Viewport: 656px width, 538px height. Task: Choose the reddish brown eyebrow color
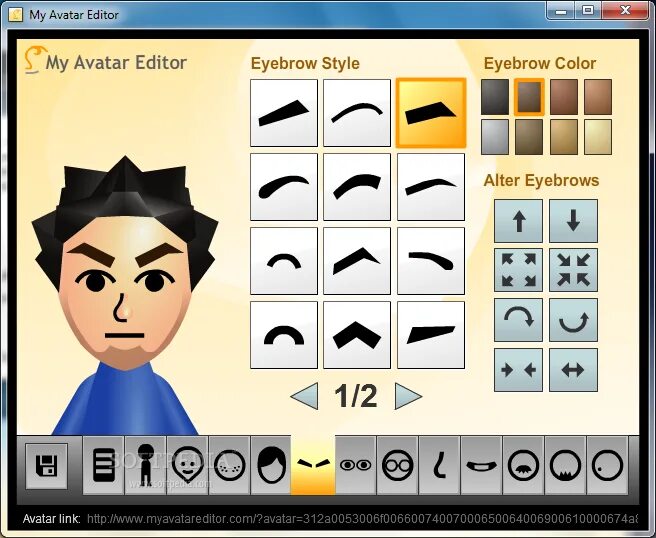(x=564, y=97)
